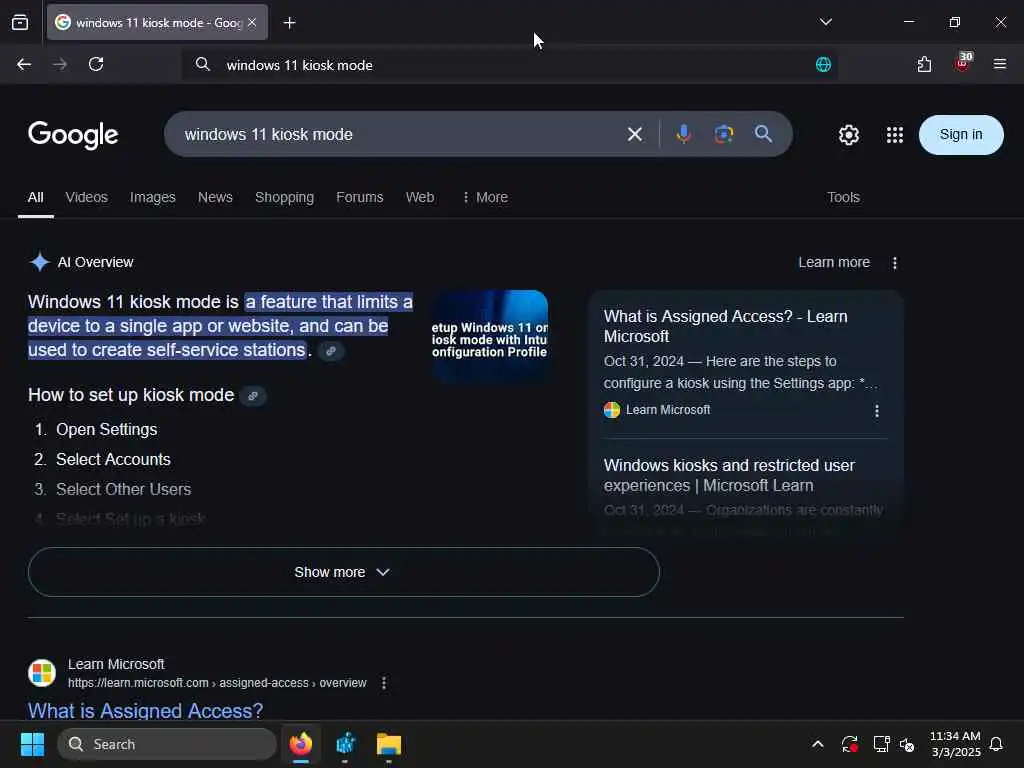Viewport: 1024px width, 768px height.
Task: Open the clock showing 11:34 AM
Action: pyautogui.click(x=955, y=744)
